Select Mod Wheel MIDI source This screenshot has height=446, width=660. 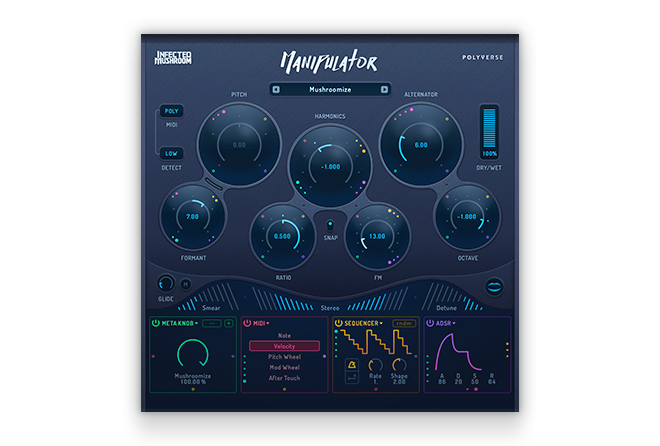284,367
